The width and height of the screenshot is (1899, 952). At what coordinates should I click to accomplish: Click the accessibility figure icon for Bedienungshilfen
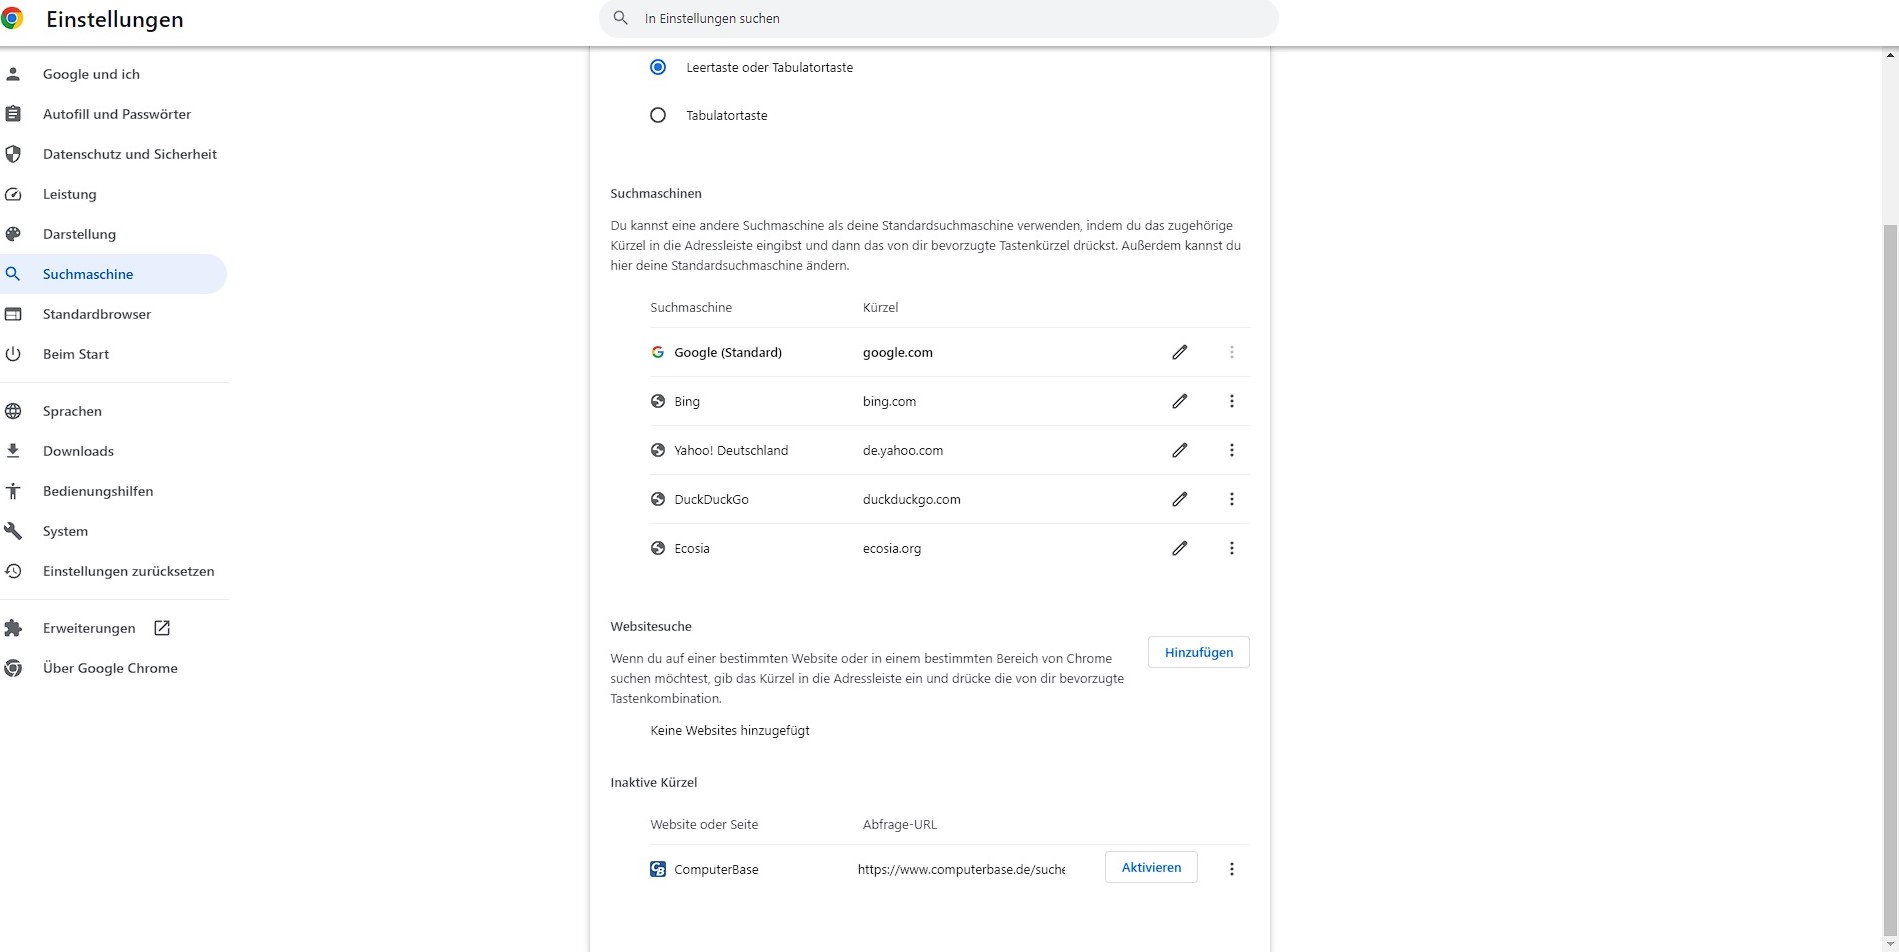pos(13,491)
